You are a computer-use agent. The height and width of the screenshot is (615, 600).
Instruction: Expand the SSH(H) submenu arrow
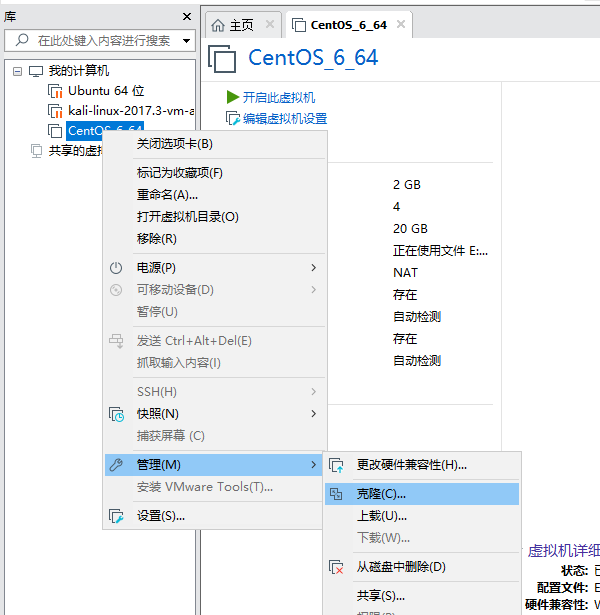click(x=313, y=391)
